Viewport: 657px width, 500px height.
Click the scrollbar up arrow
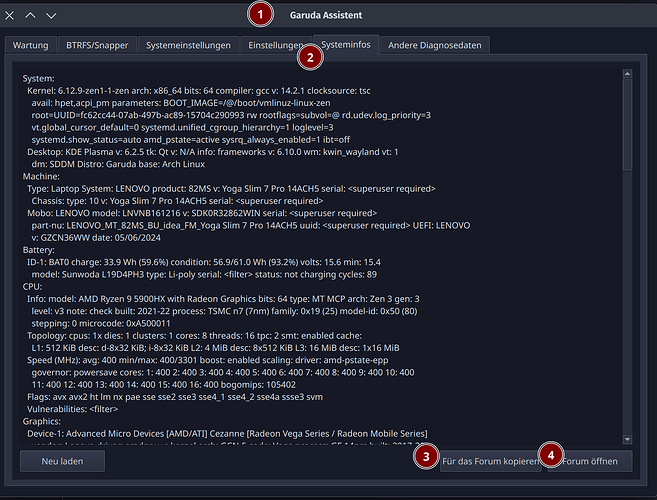(x=627, y=74)
